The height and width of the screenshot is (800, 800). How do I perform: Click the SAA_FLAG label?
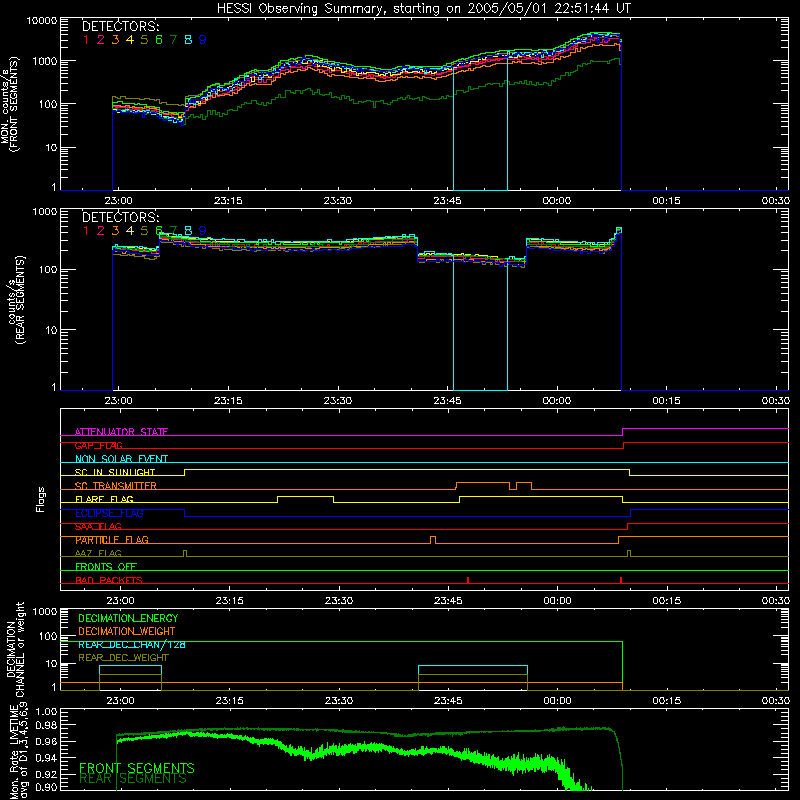[x=98, y=527]
